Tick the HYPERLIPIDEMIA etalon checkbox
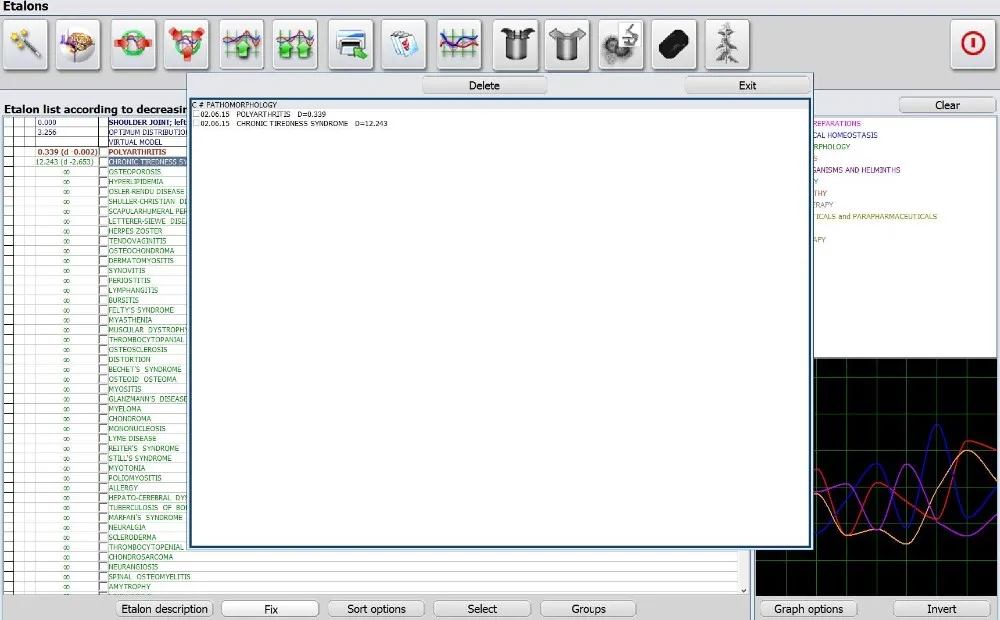This screenshot has width=1000, height=620. pos(103,182)
